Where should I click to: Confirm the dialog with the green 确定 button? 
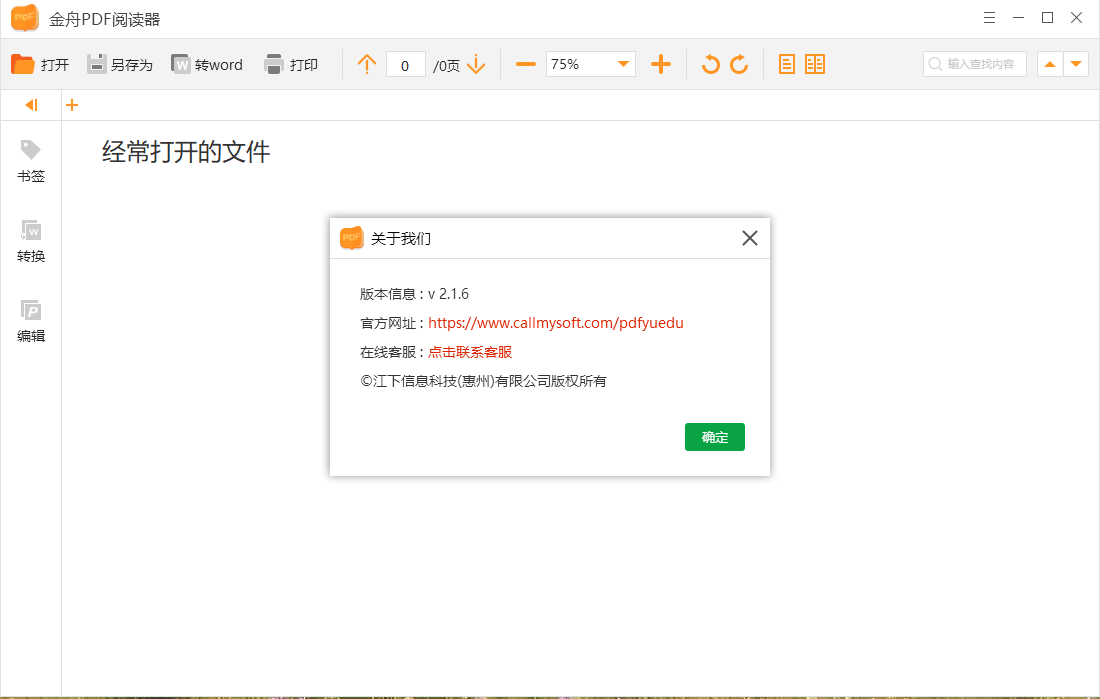715,437
